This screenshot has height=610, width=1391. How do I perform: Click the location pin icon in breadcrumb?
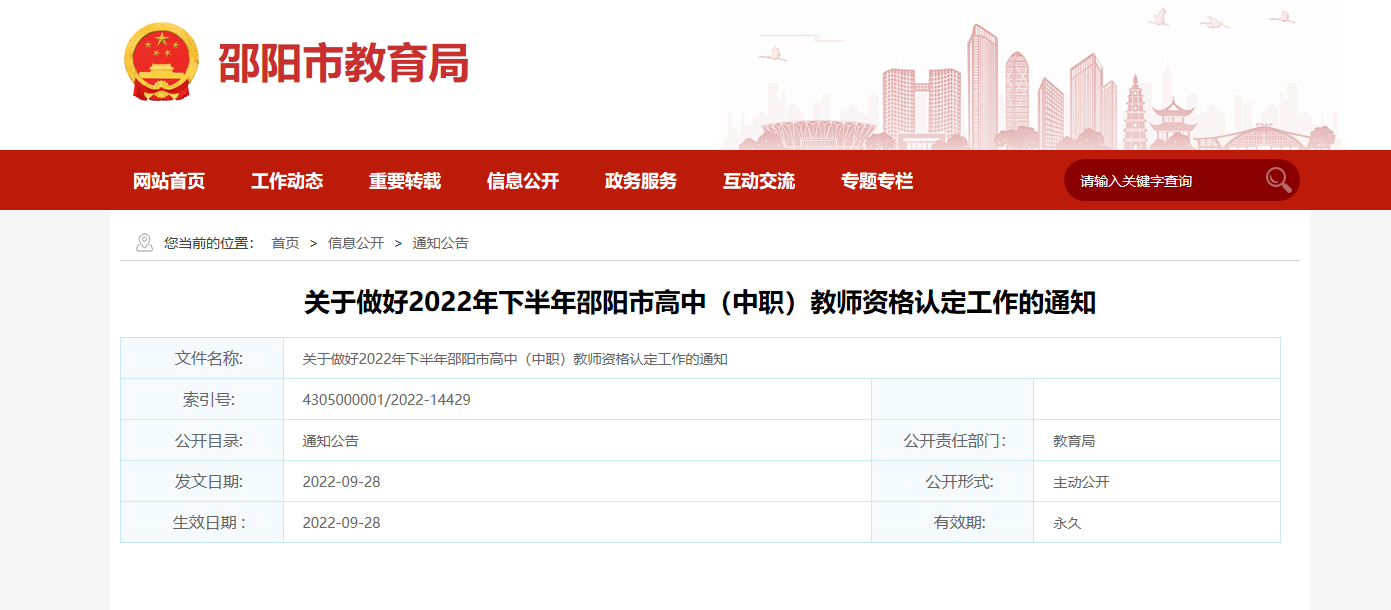click(x=144, y=243)
